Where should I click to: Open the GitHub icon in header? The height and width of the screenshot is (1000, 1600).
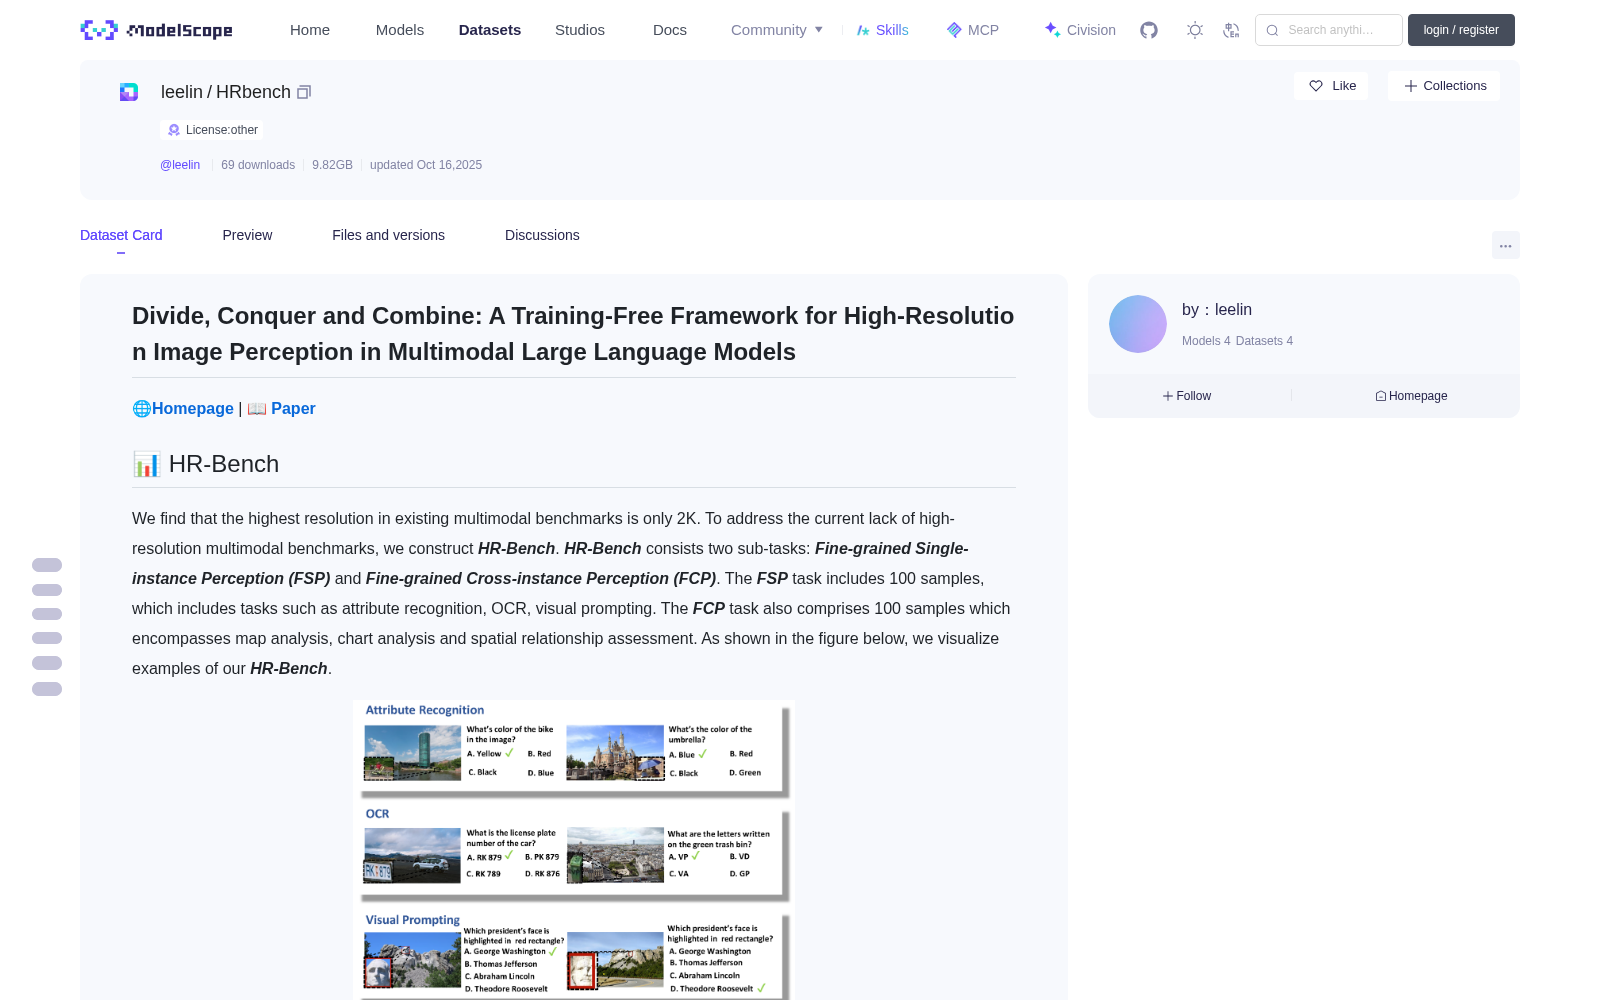coord(1149,30)
